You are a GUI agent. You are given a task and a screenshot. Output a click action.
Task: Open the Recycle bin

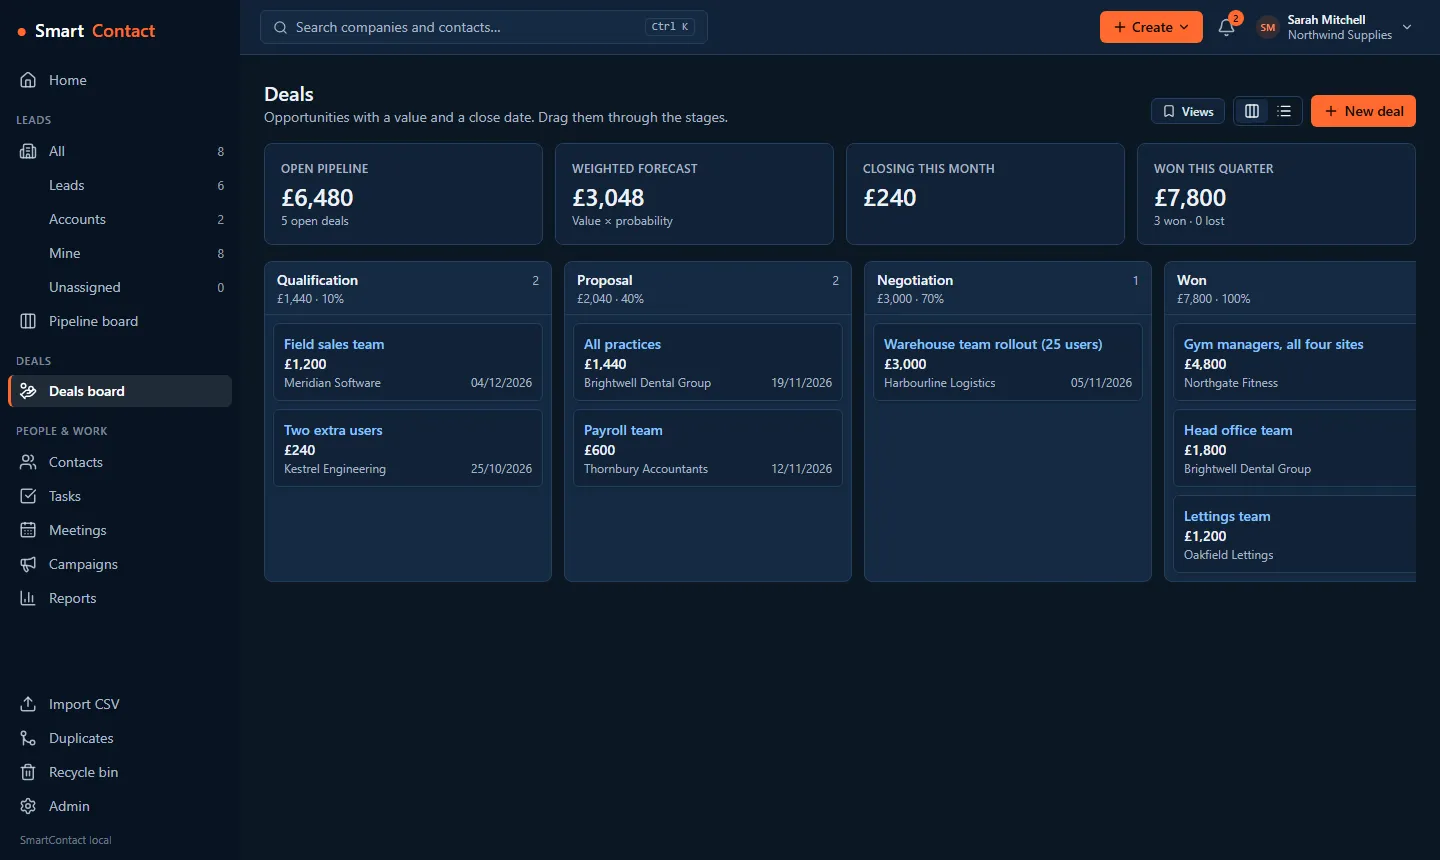(120, 772)
